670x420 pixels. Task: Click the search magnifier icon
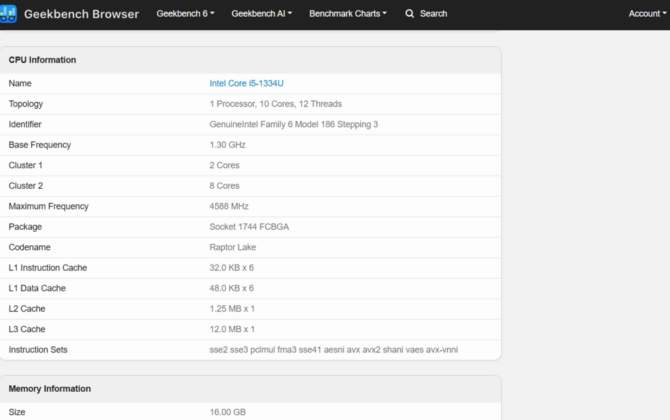[409, 14]
